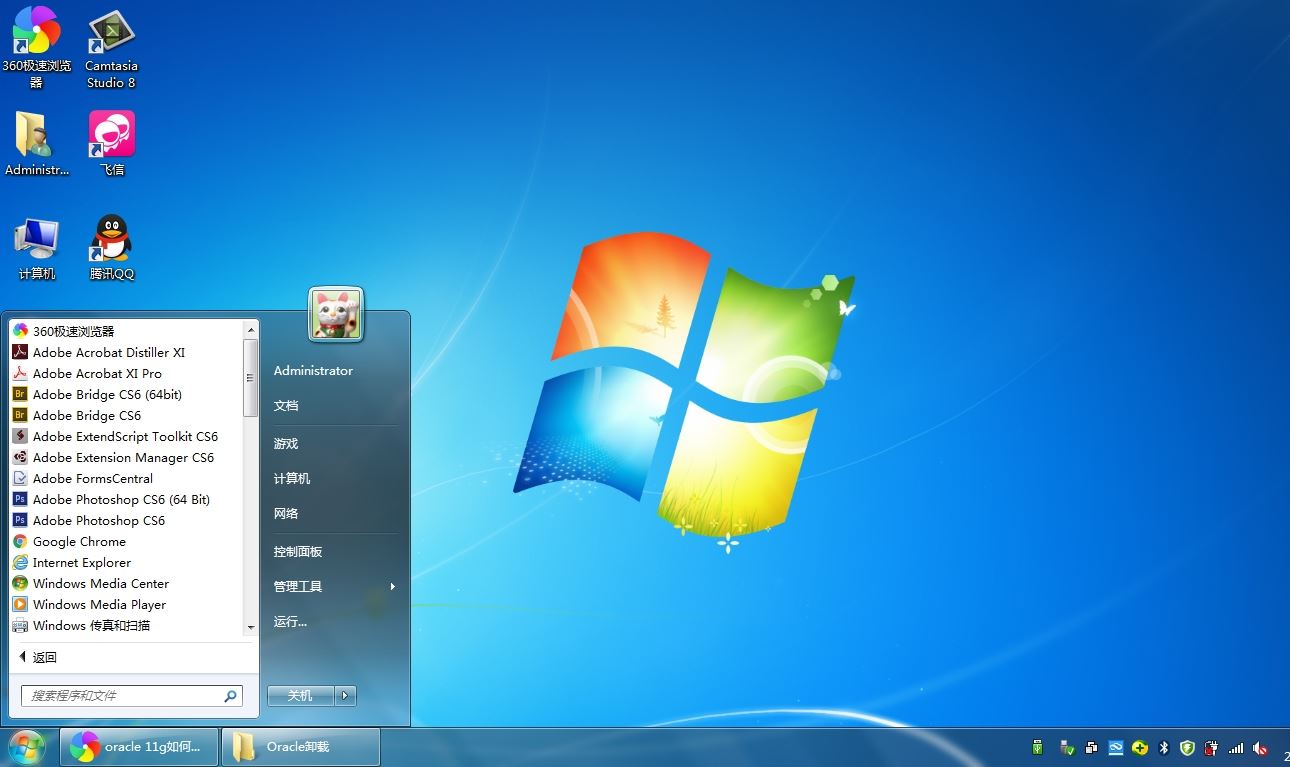Click the green shield lightning tray icon
This screenshot has height=767, width=1290.
click(1188, 747)
